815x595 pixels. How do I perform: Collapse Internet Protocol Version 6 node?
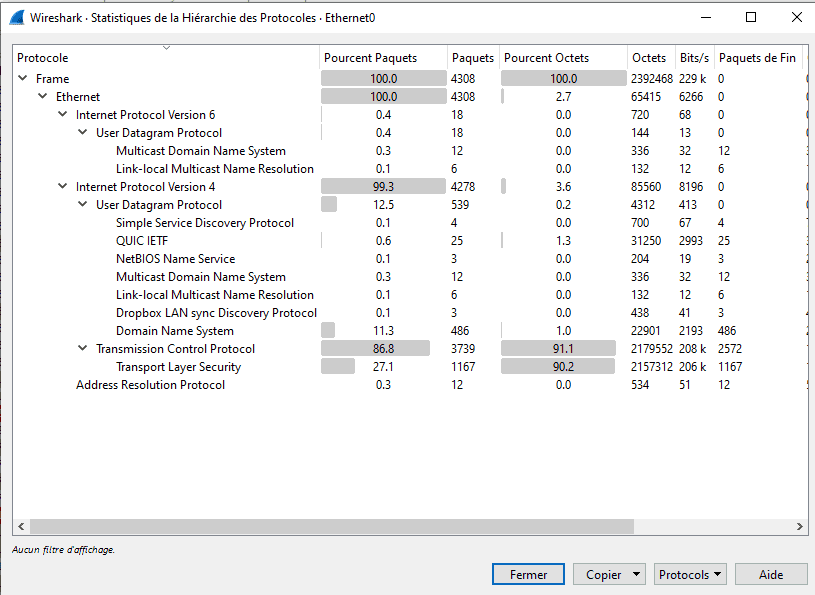click(x=62, y=114)
